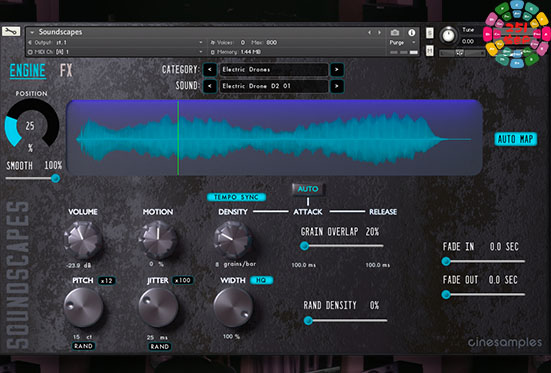Click the upper S solo button in header
551x373 pixels.
[x=429, y=33]
